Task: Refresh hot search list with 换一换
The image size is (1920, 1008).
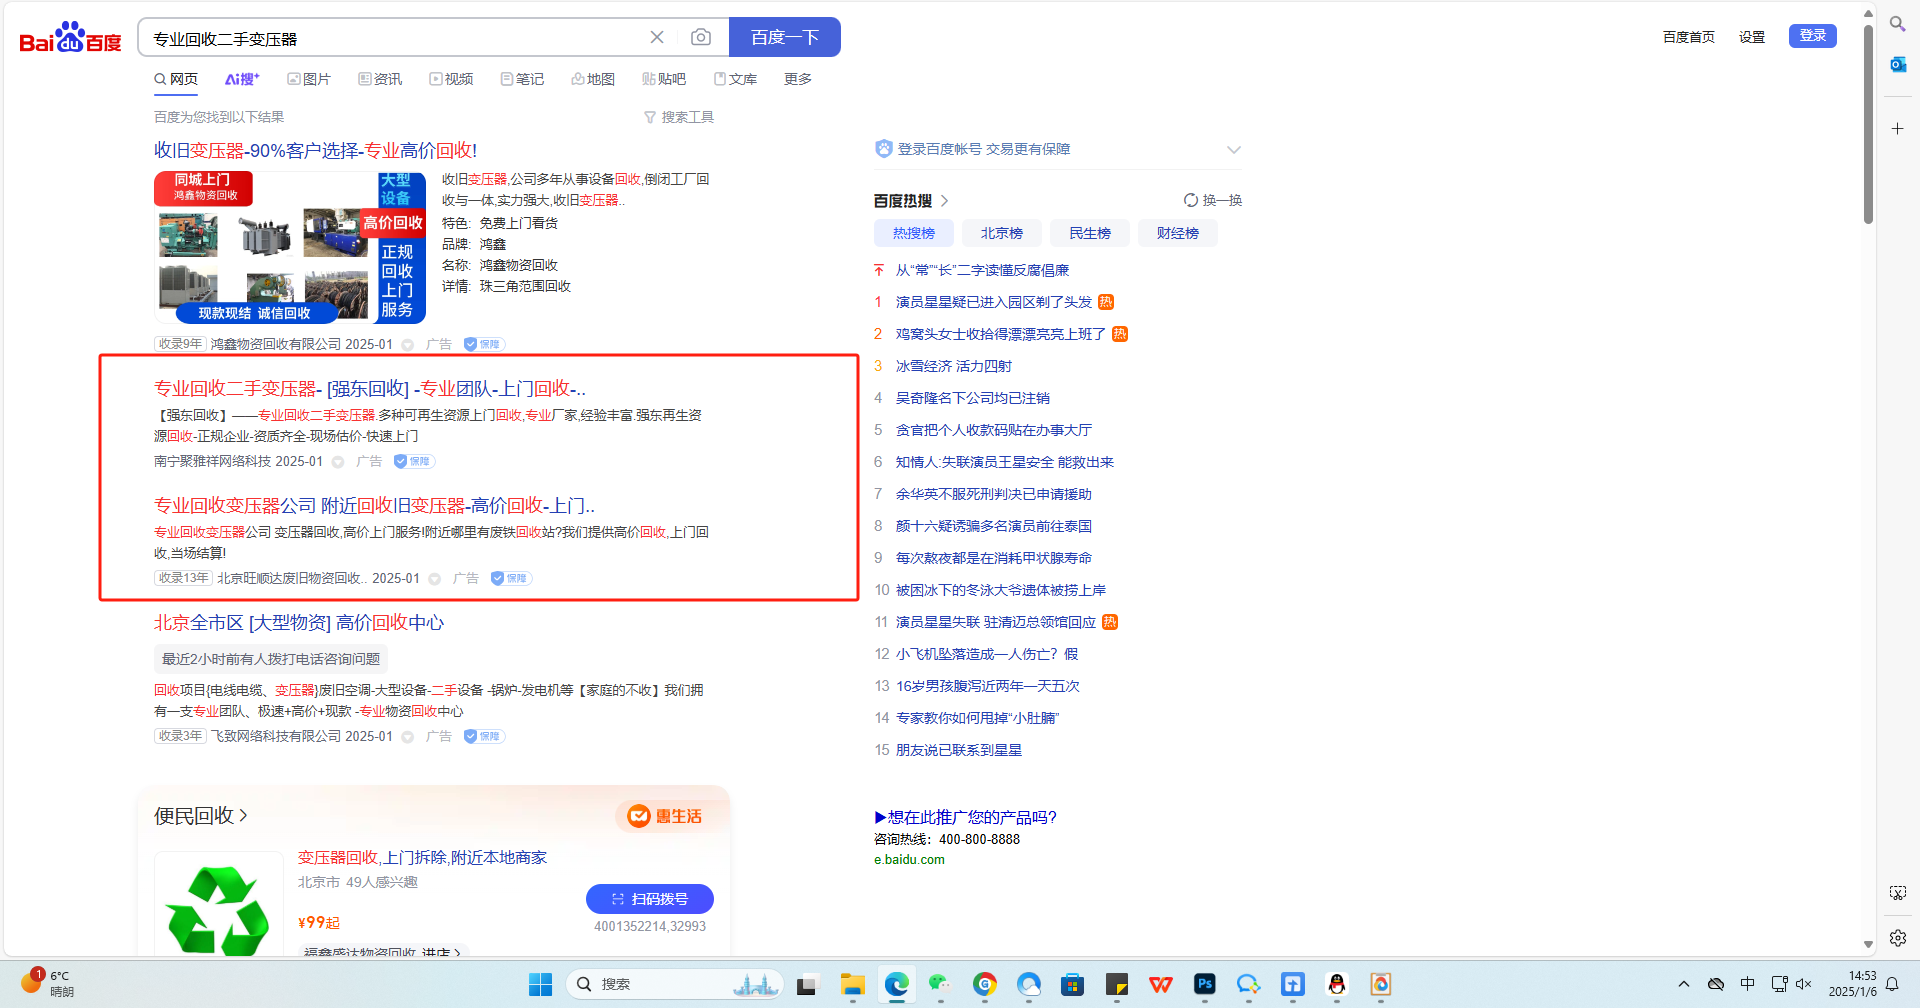Action: tap(1212, 200)
